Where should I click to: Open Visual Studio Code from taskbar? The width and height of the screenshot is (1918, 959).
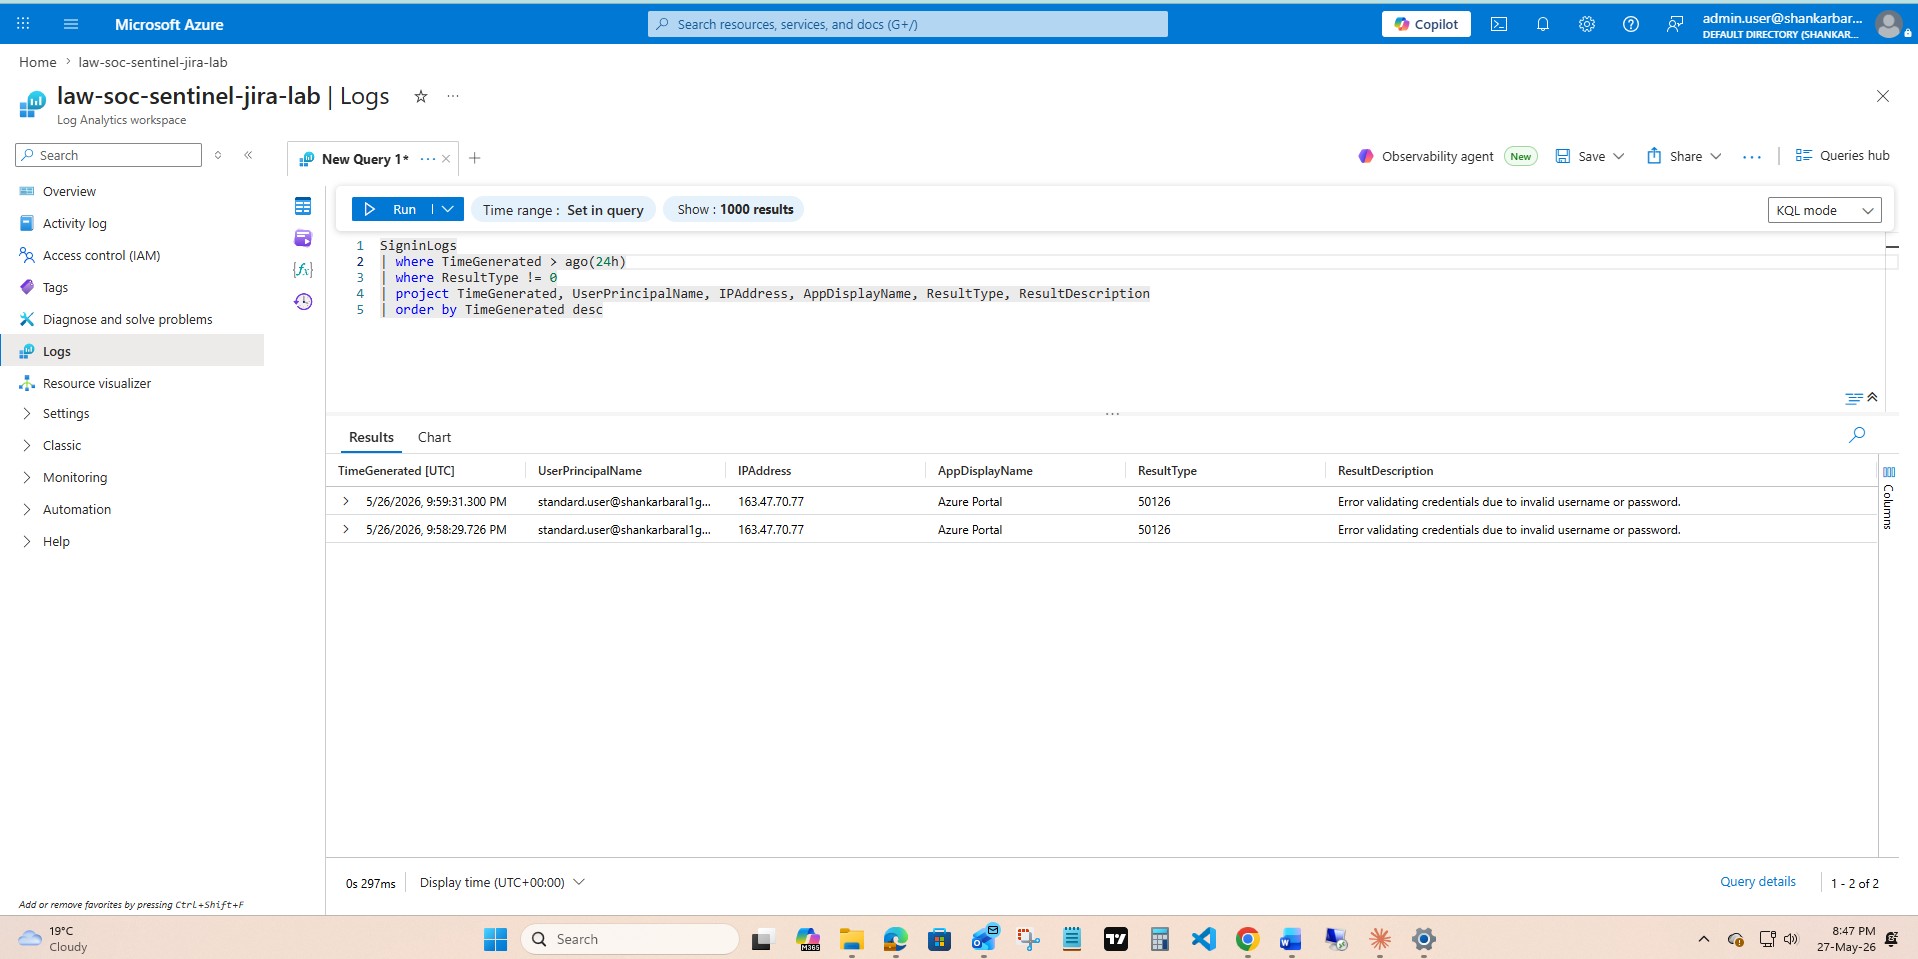(x=1203, y=939)
